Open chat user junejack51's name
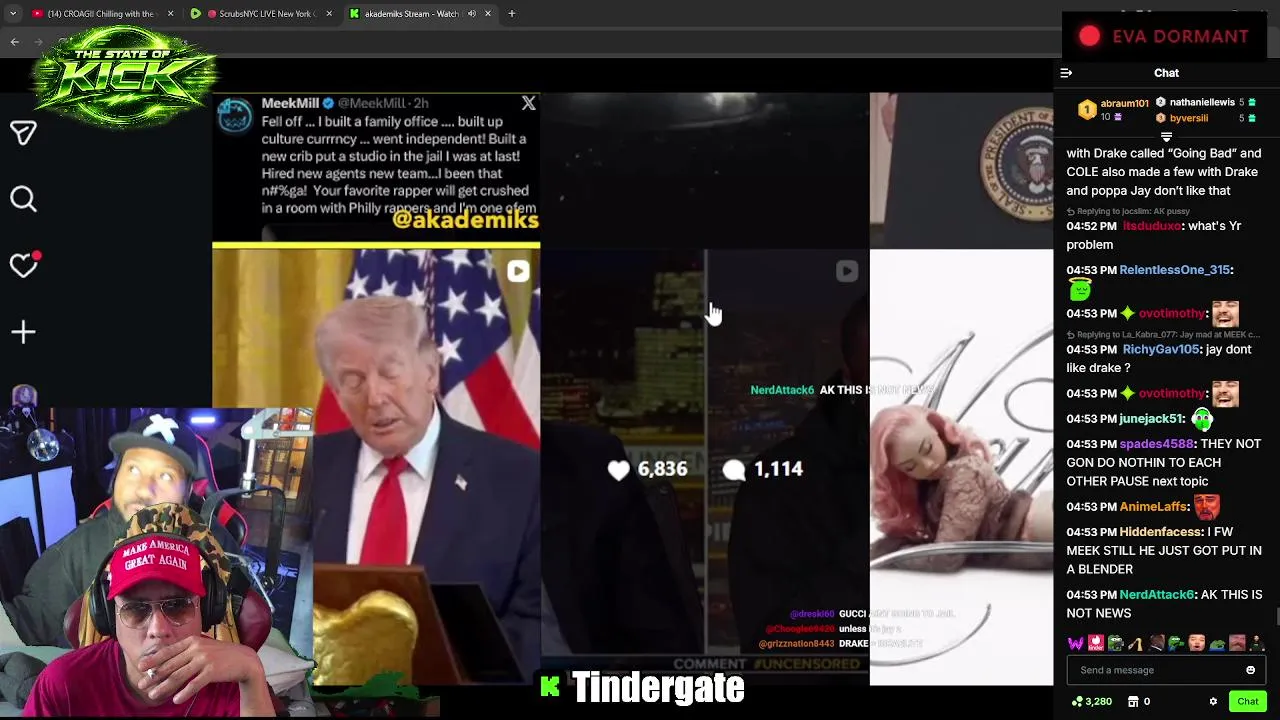This screenshot has height=720, width=1280. click(x=1151, y=419)
